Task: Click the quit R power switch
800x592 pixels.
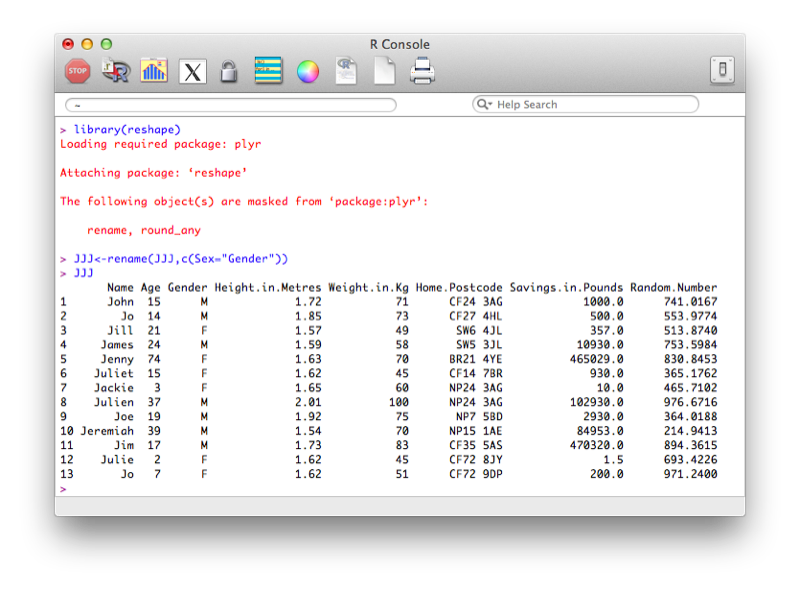Action: 722,69
